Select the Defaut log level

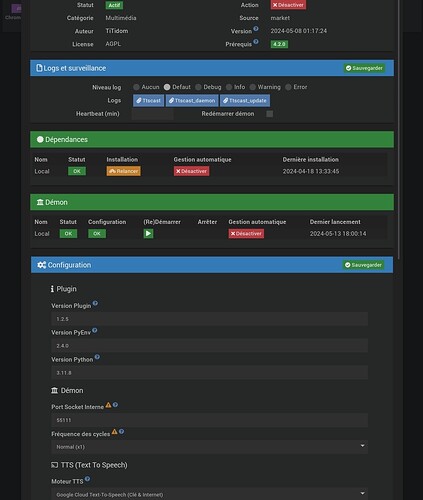coord(167,87)
